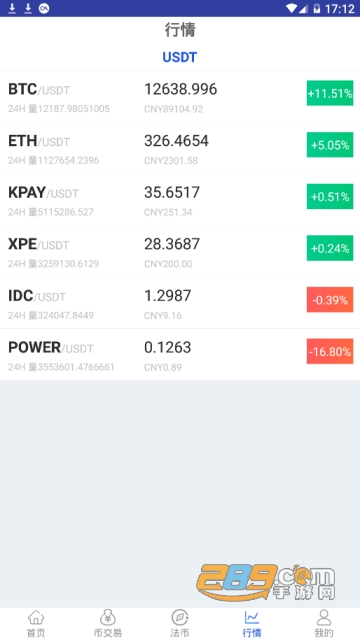Open the BTC/USDT trading pair row

coord(180,97)
